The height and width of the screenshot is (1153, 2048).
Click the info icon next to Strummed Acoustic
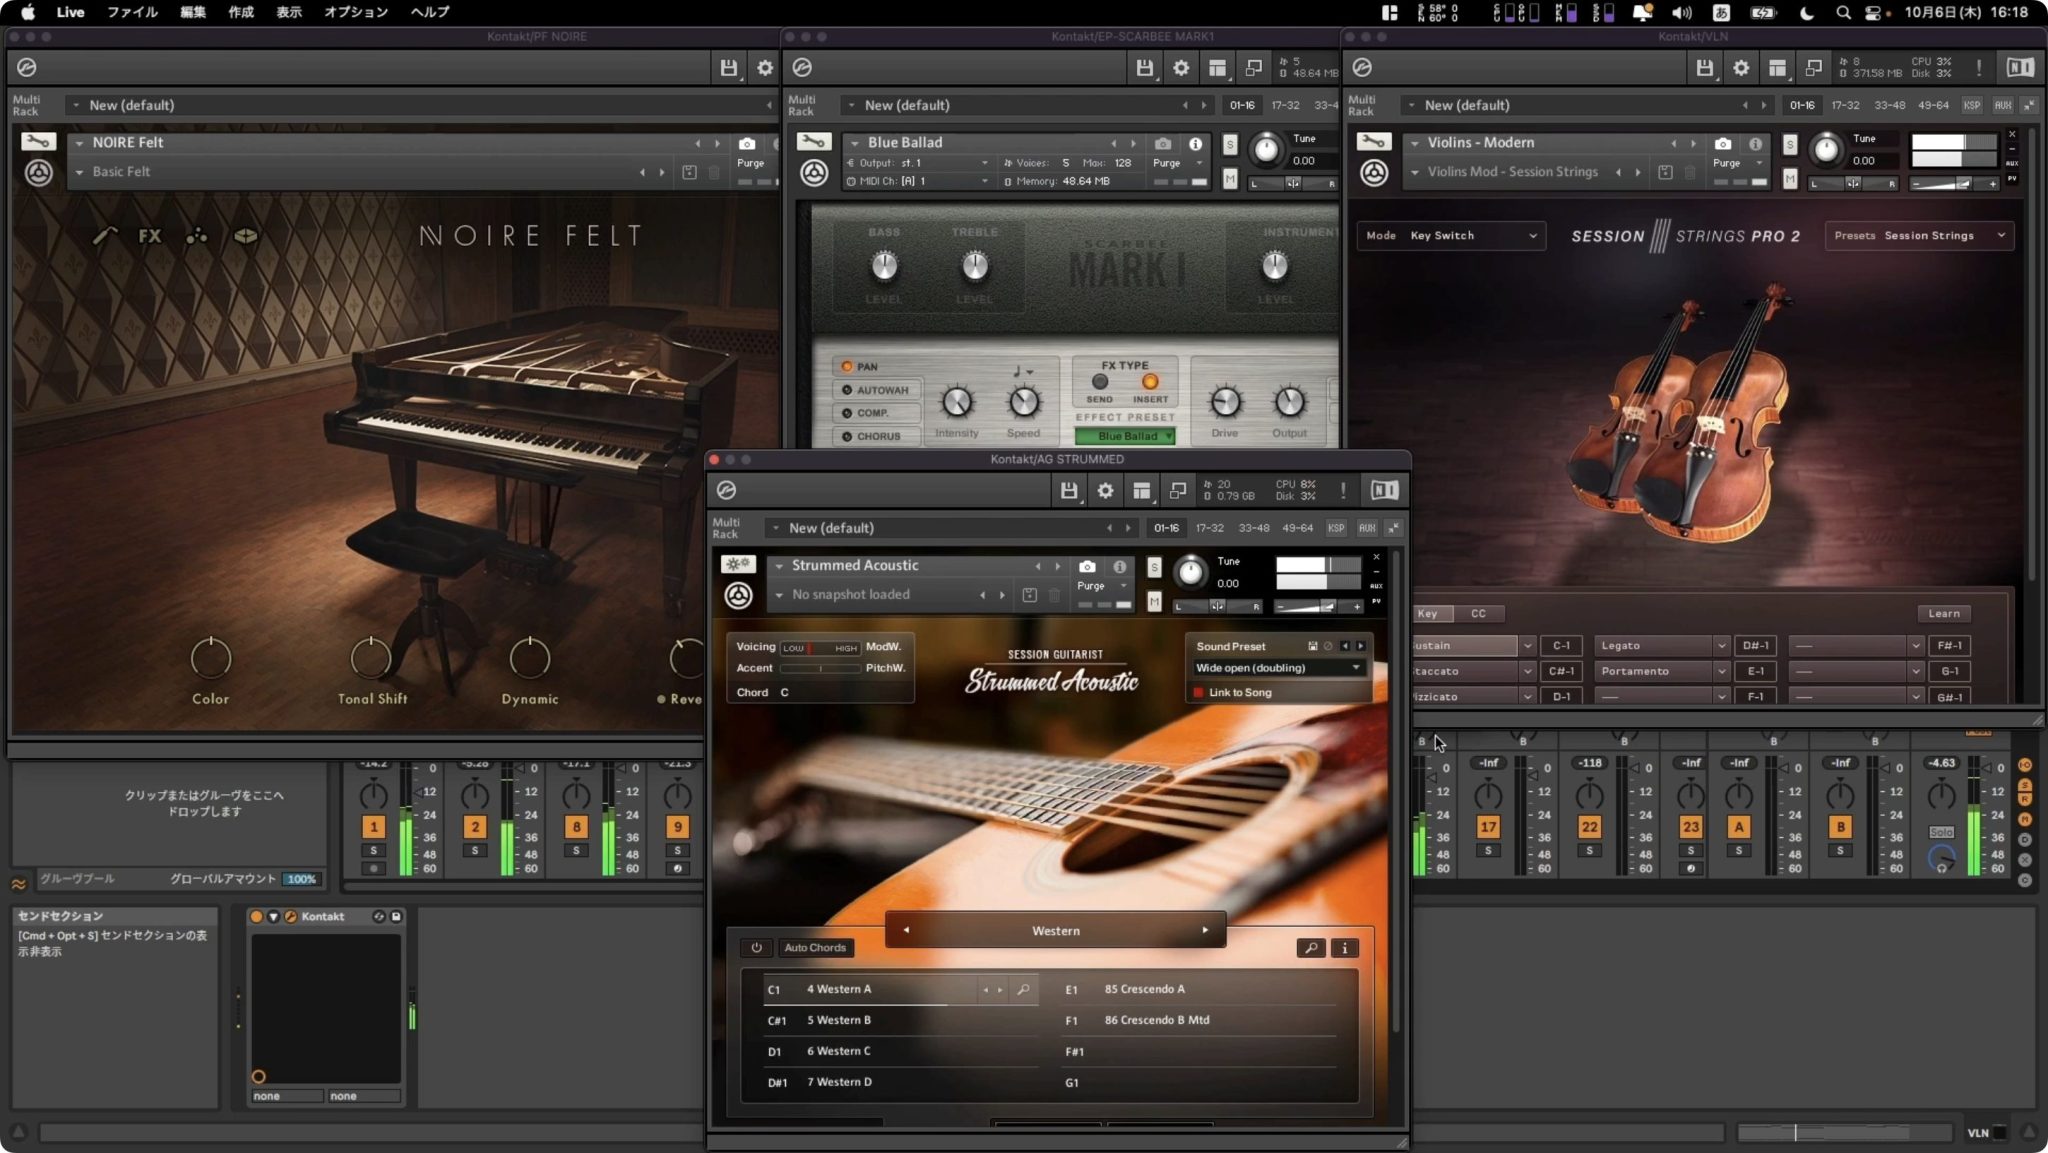[x=1121, y=566]
